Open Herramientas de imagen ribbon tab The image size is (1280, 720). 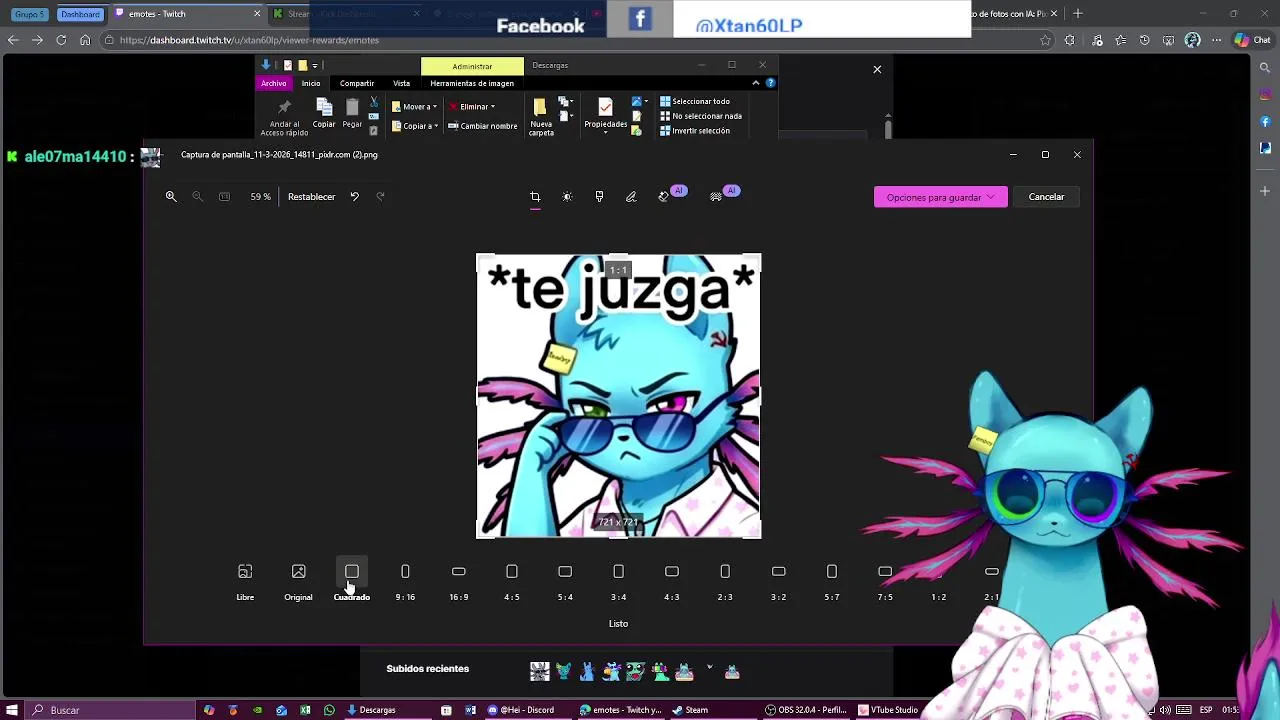[472, 83]
